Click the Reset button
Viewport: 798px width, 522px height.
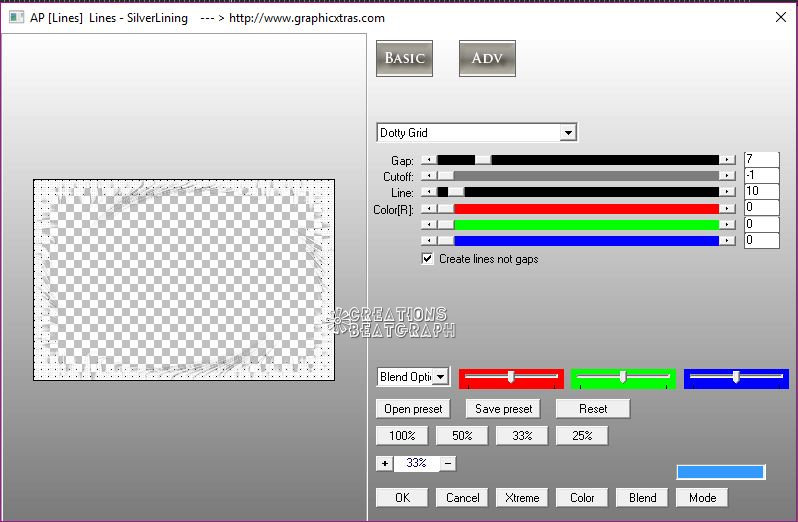click(593, 409)
